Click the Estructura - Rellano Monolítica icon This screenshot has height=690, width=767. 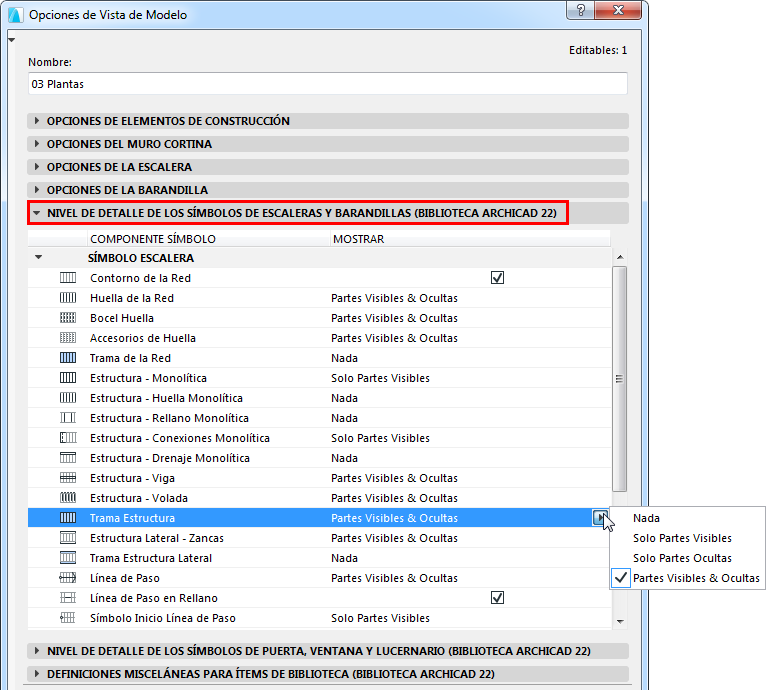[68, 418]
